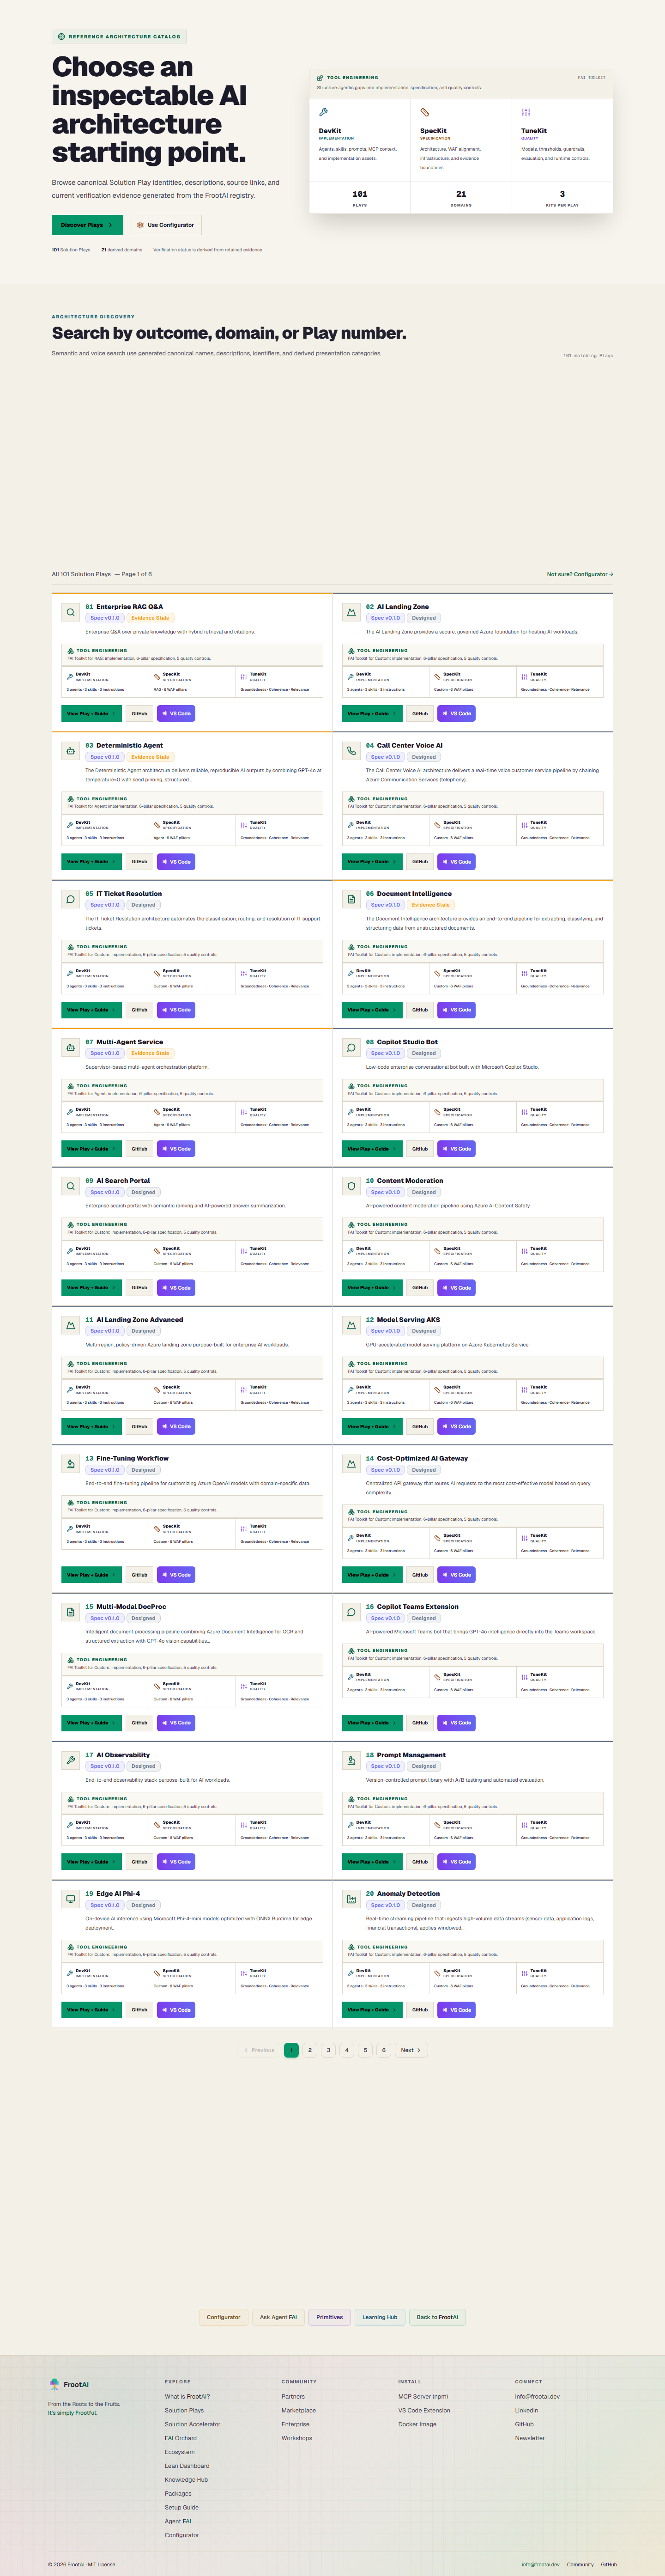Click the Copilot Studio Bot chat icon

(x=351, y=1047)
